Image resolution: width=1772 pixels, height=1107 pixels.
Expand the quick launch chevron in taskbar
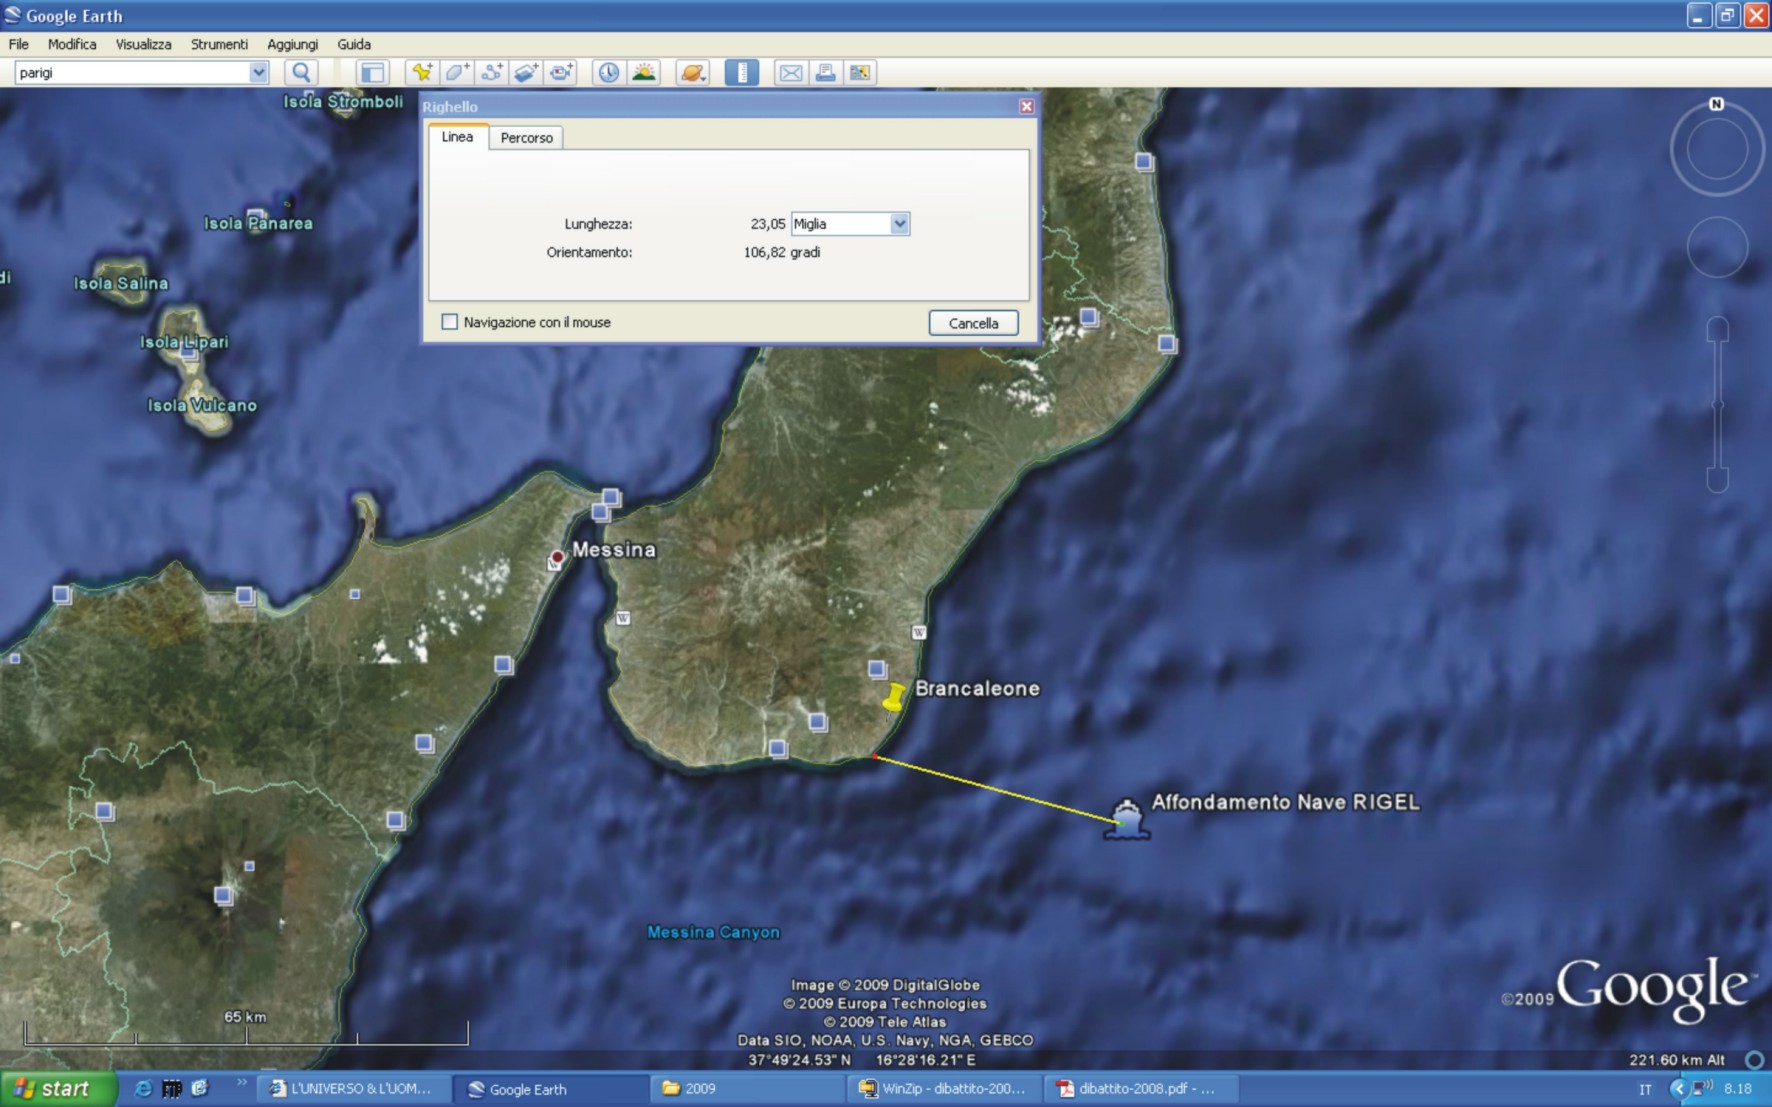click(241, 1083)
